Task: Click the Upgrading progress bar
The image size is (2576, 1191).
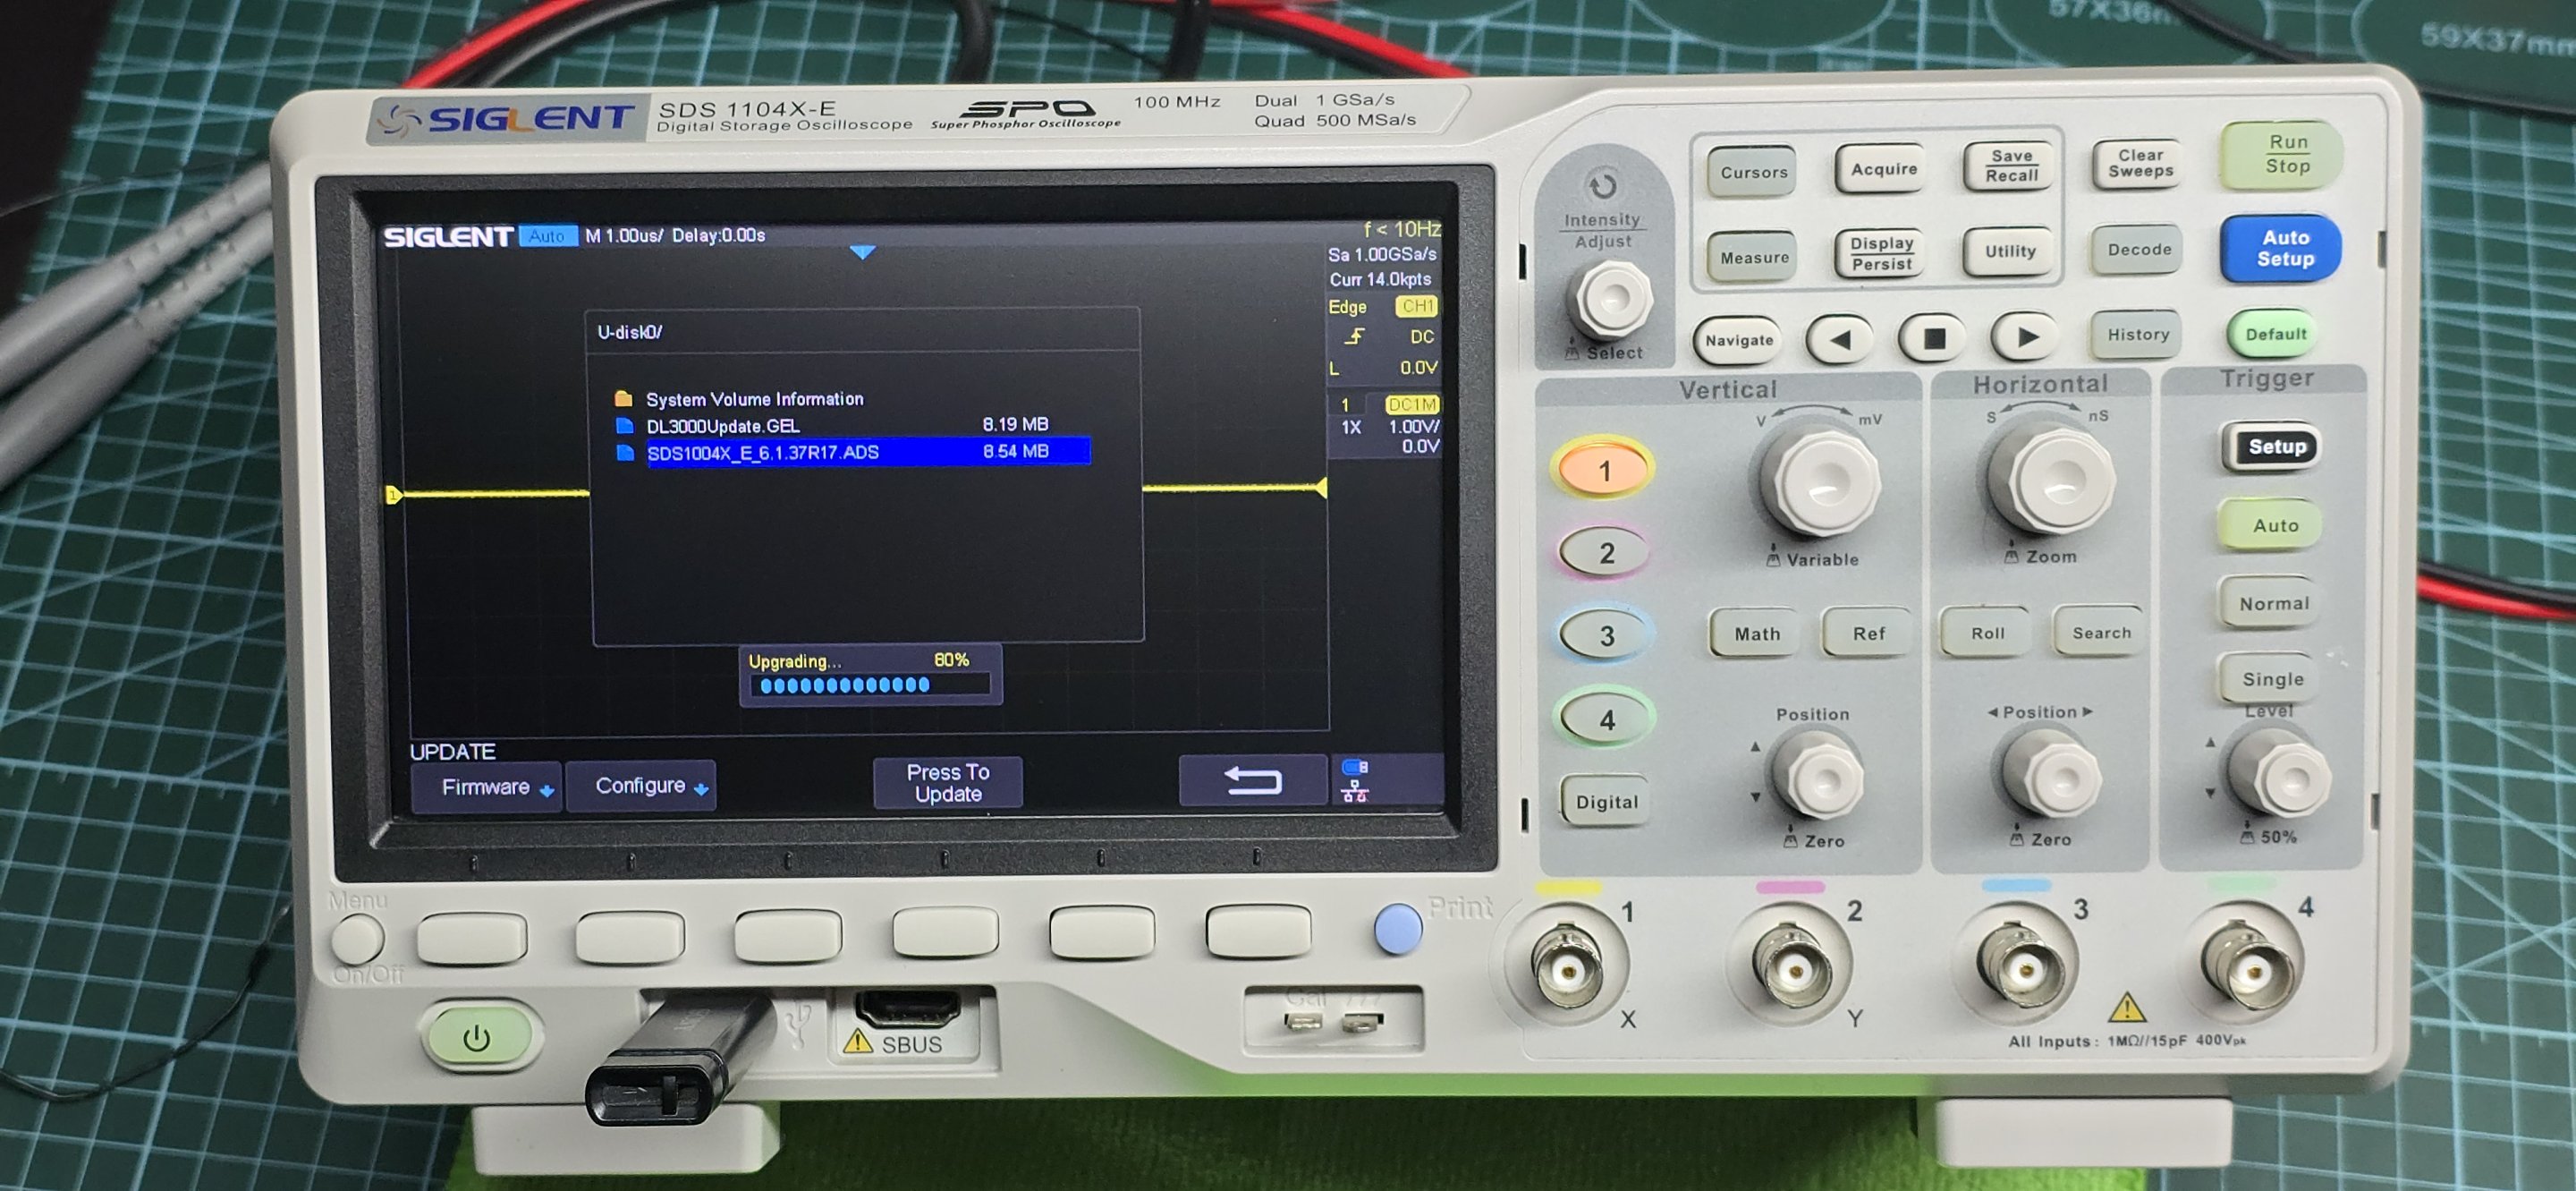Action: pos(870,685)
